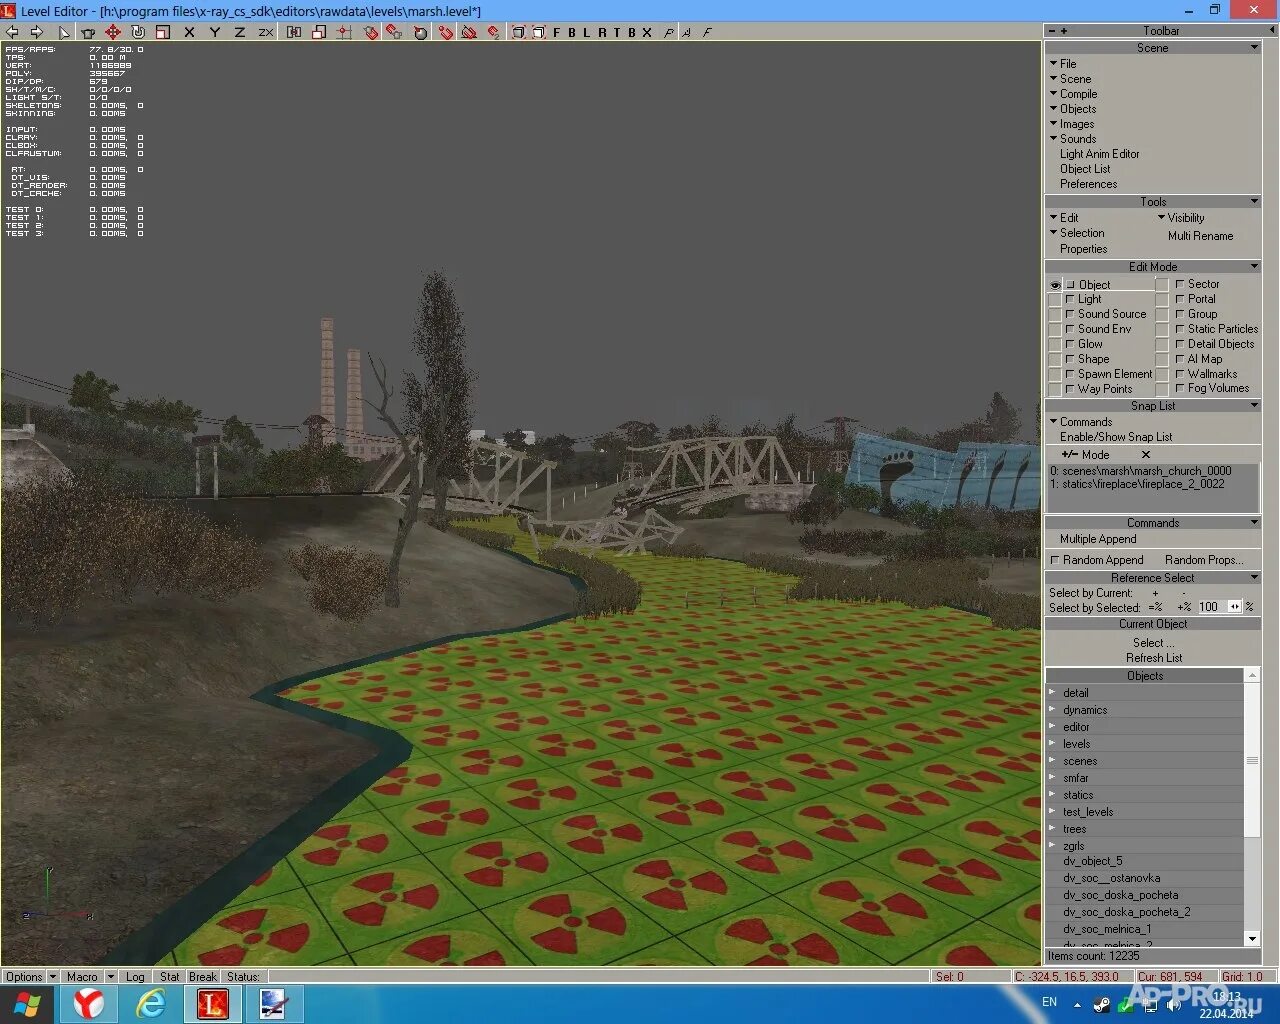Enable the Random Append checkbox
1280x1024 pixels.
click(1055, 560)
